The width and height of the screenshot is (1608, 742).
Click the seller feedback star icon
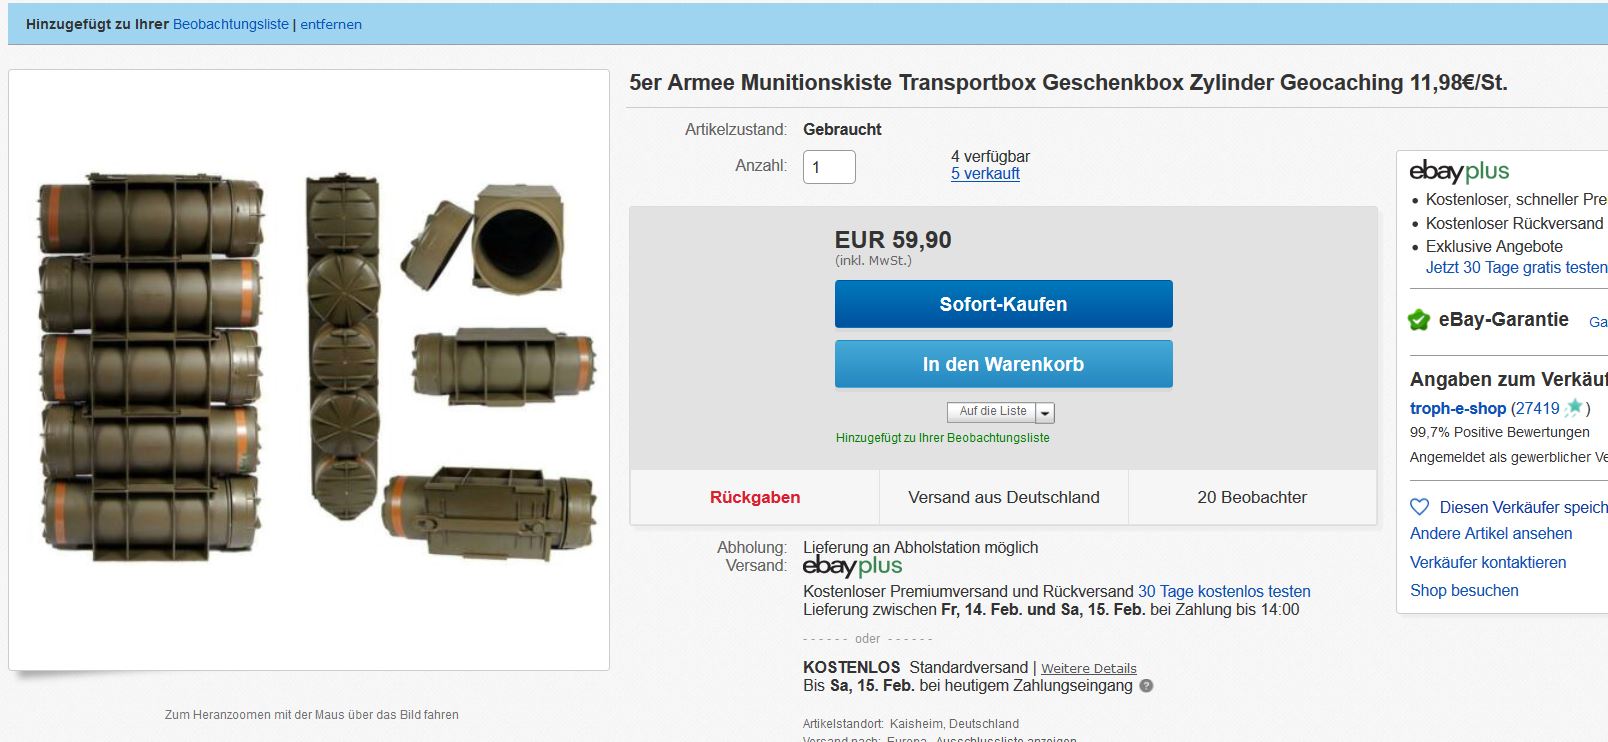1574,407
